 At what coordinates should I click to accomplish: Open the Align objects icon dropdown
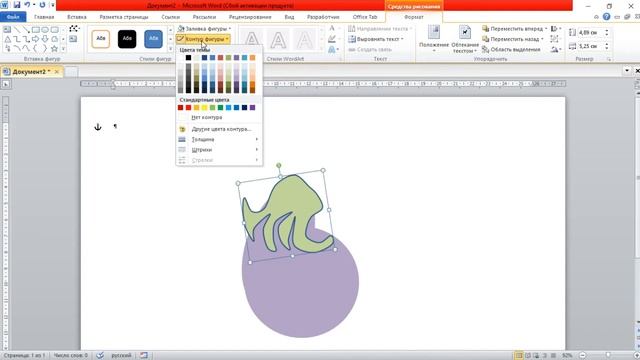[x=555, y=29]
